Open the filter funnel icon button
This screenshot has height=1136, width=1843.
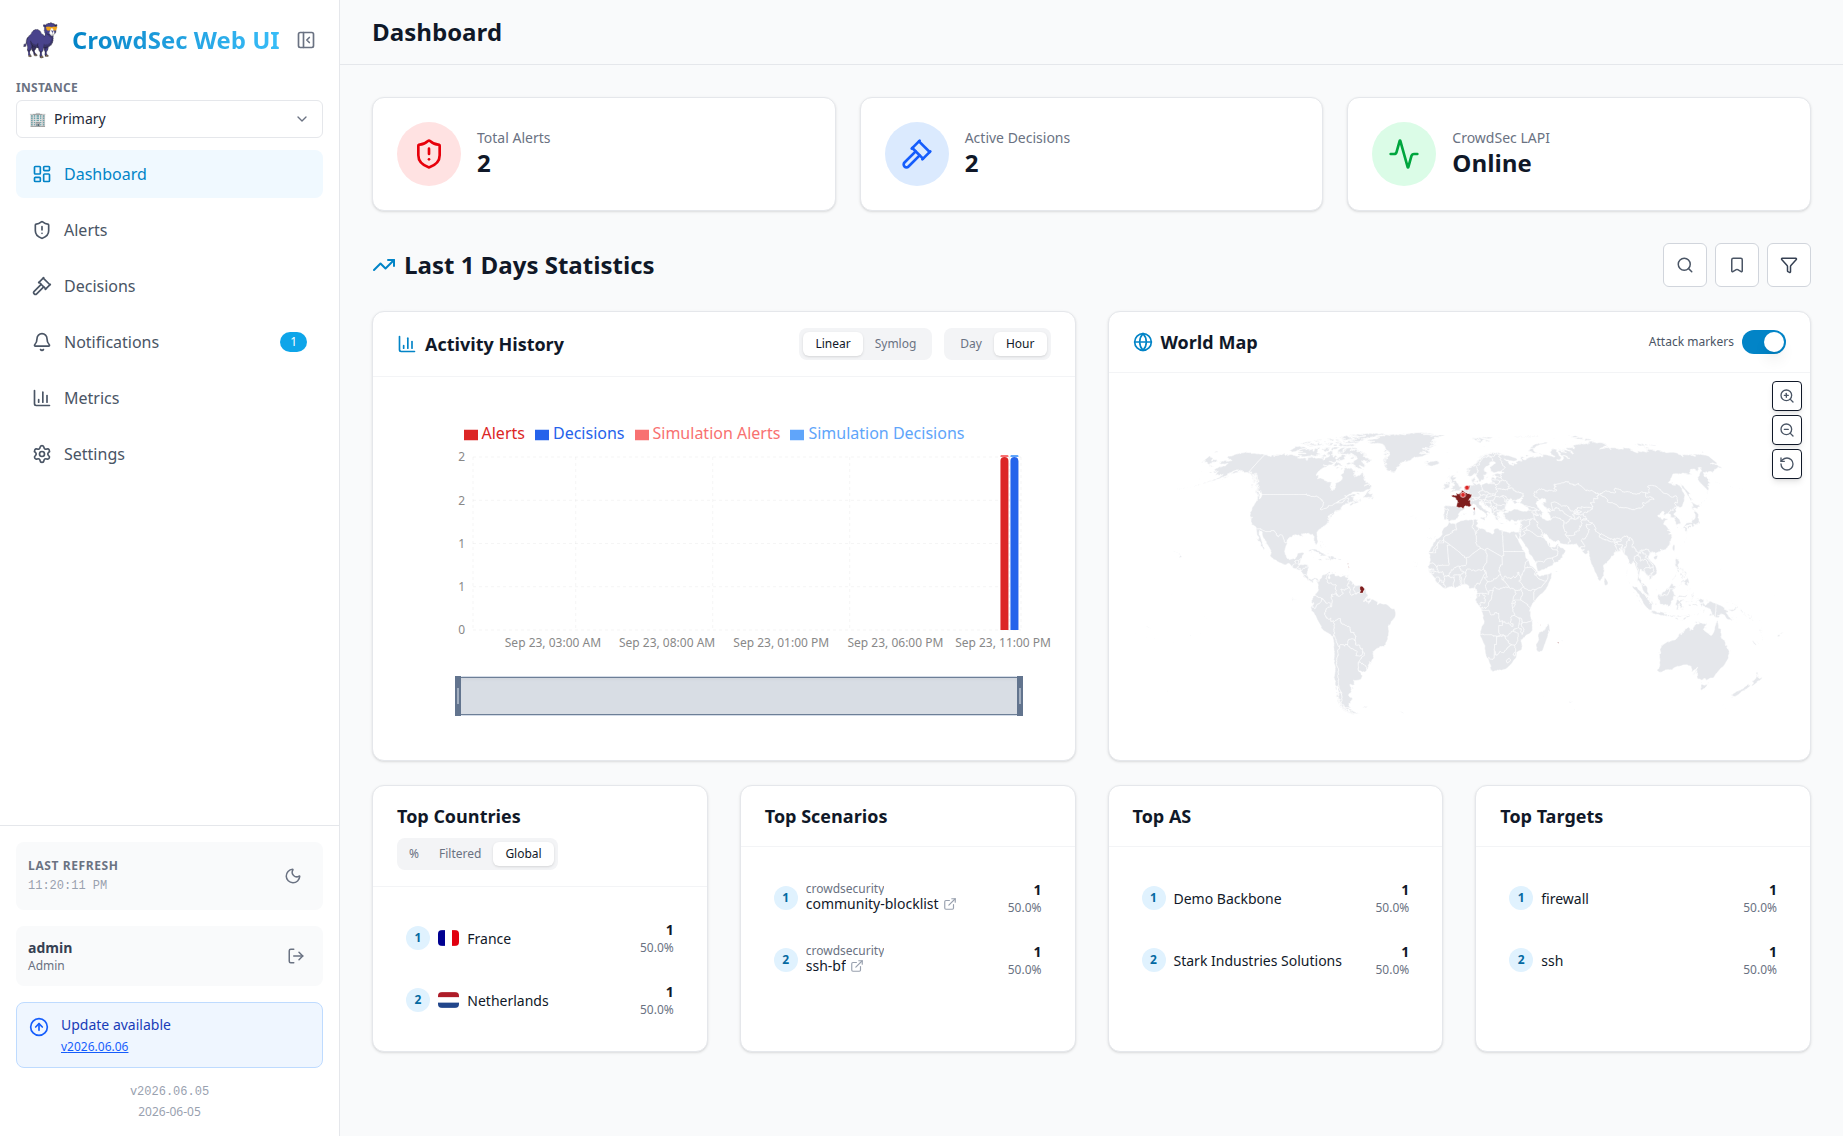[1789, 265]
